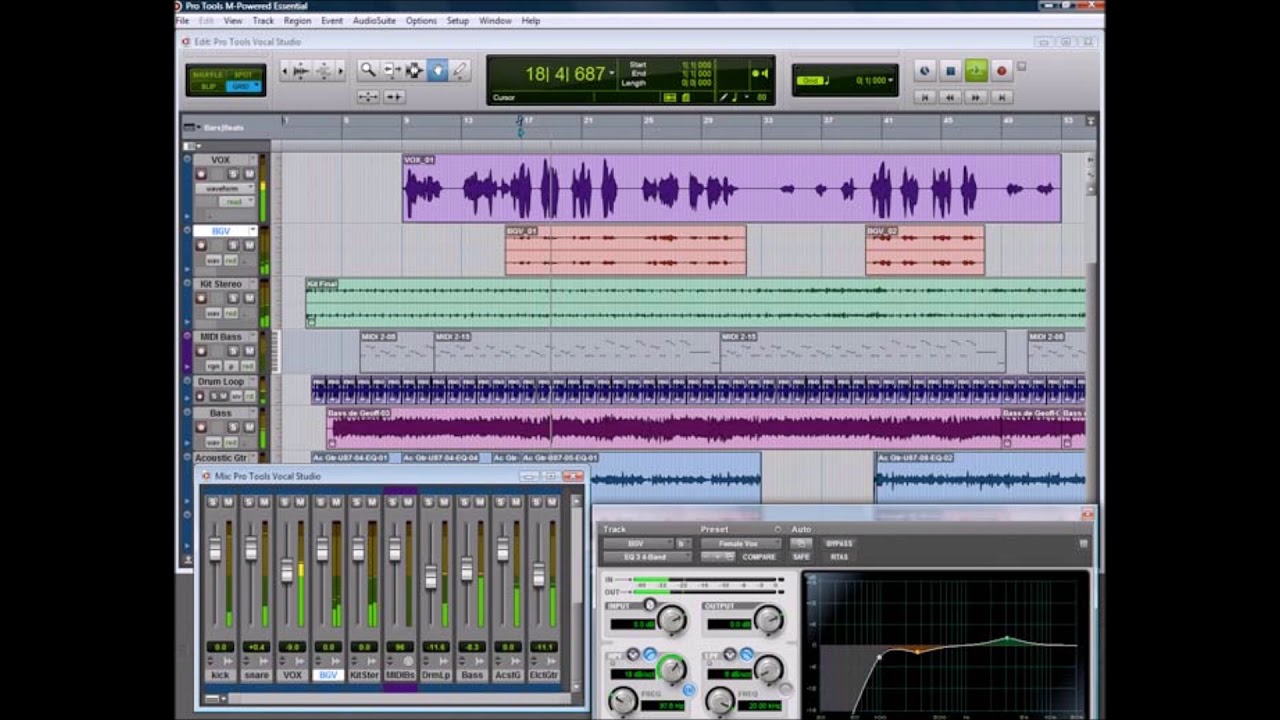The width and height of the screenshot is (1280, 720).
Task: Click the plug-in RTAS button
Action: (839, 557)
